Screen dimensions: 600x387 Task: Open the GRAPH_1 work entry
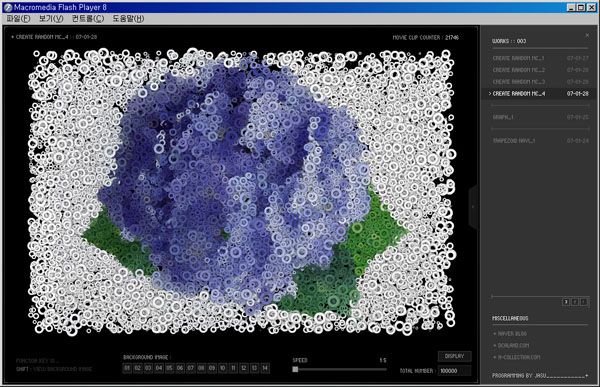click(540, 117)
